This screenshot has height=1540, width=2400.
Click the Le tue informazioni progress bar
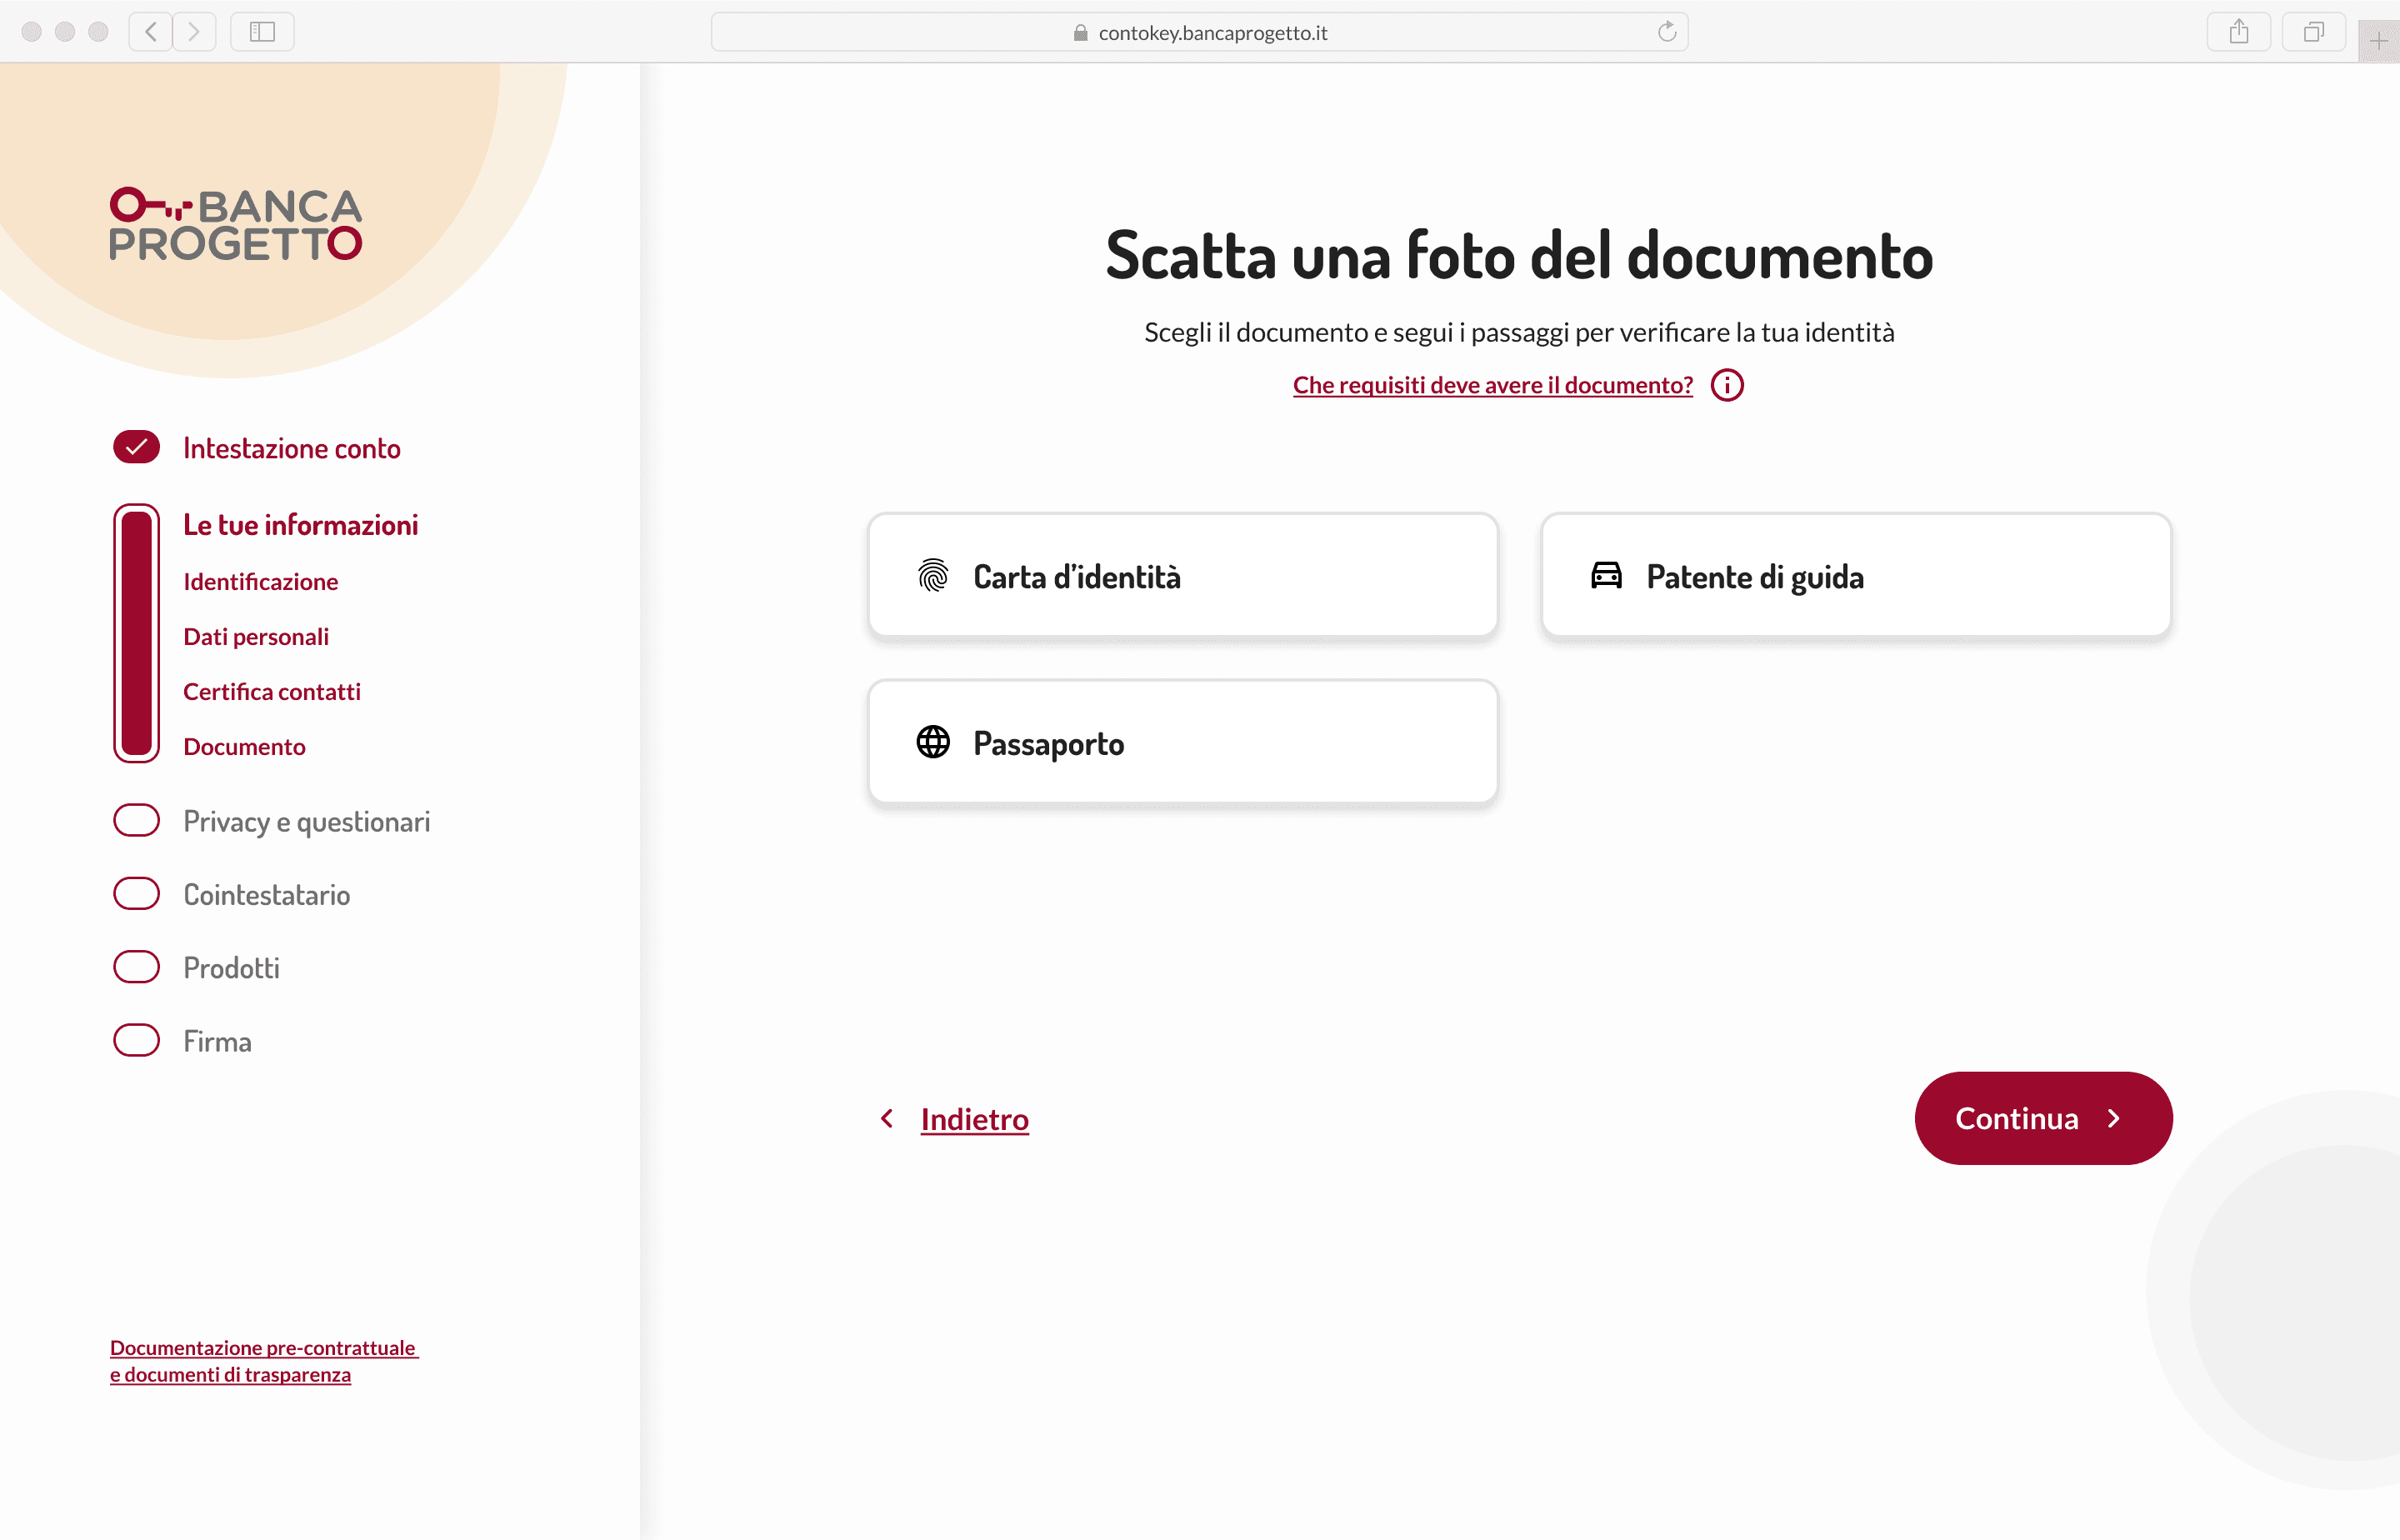tap(137, 633)
